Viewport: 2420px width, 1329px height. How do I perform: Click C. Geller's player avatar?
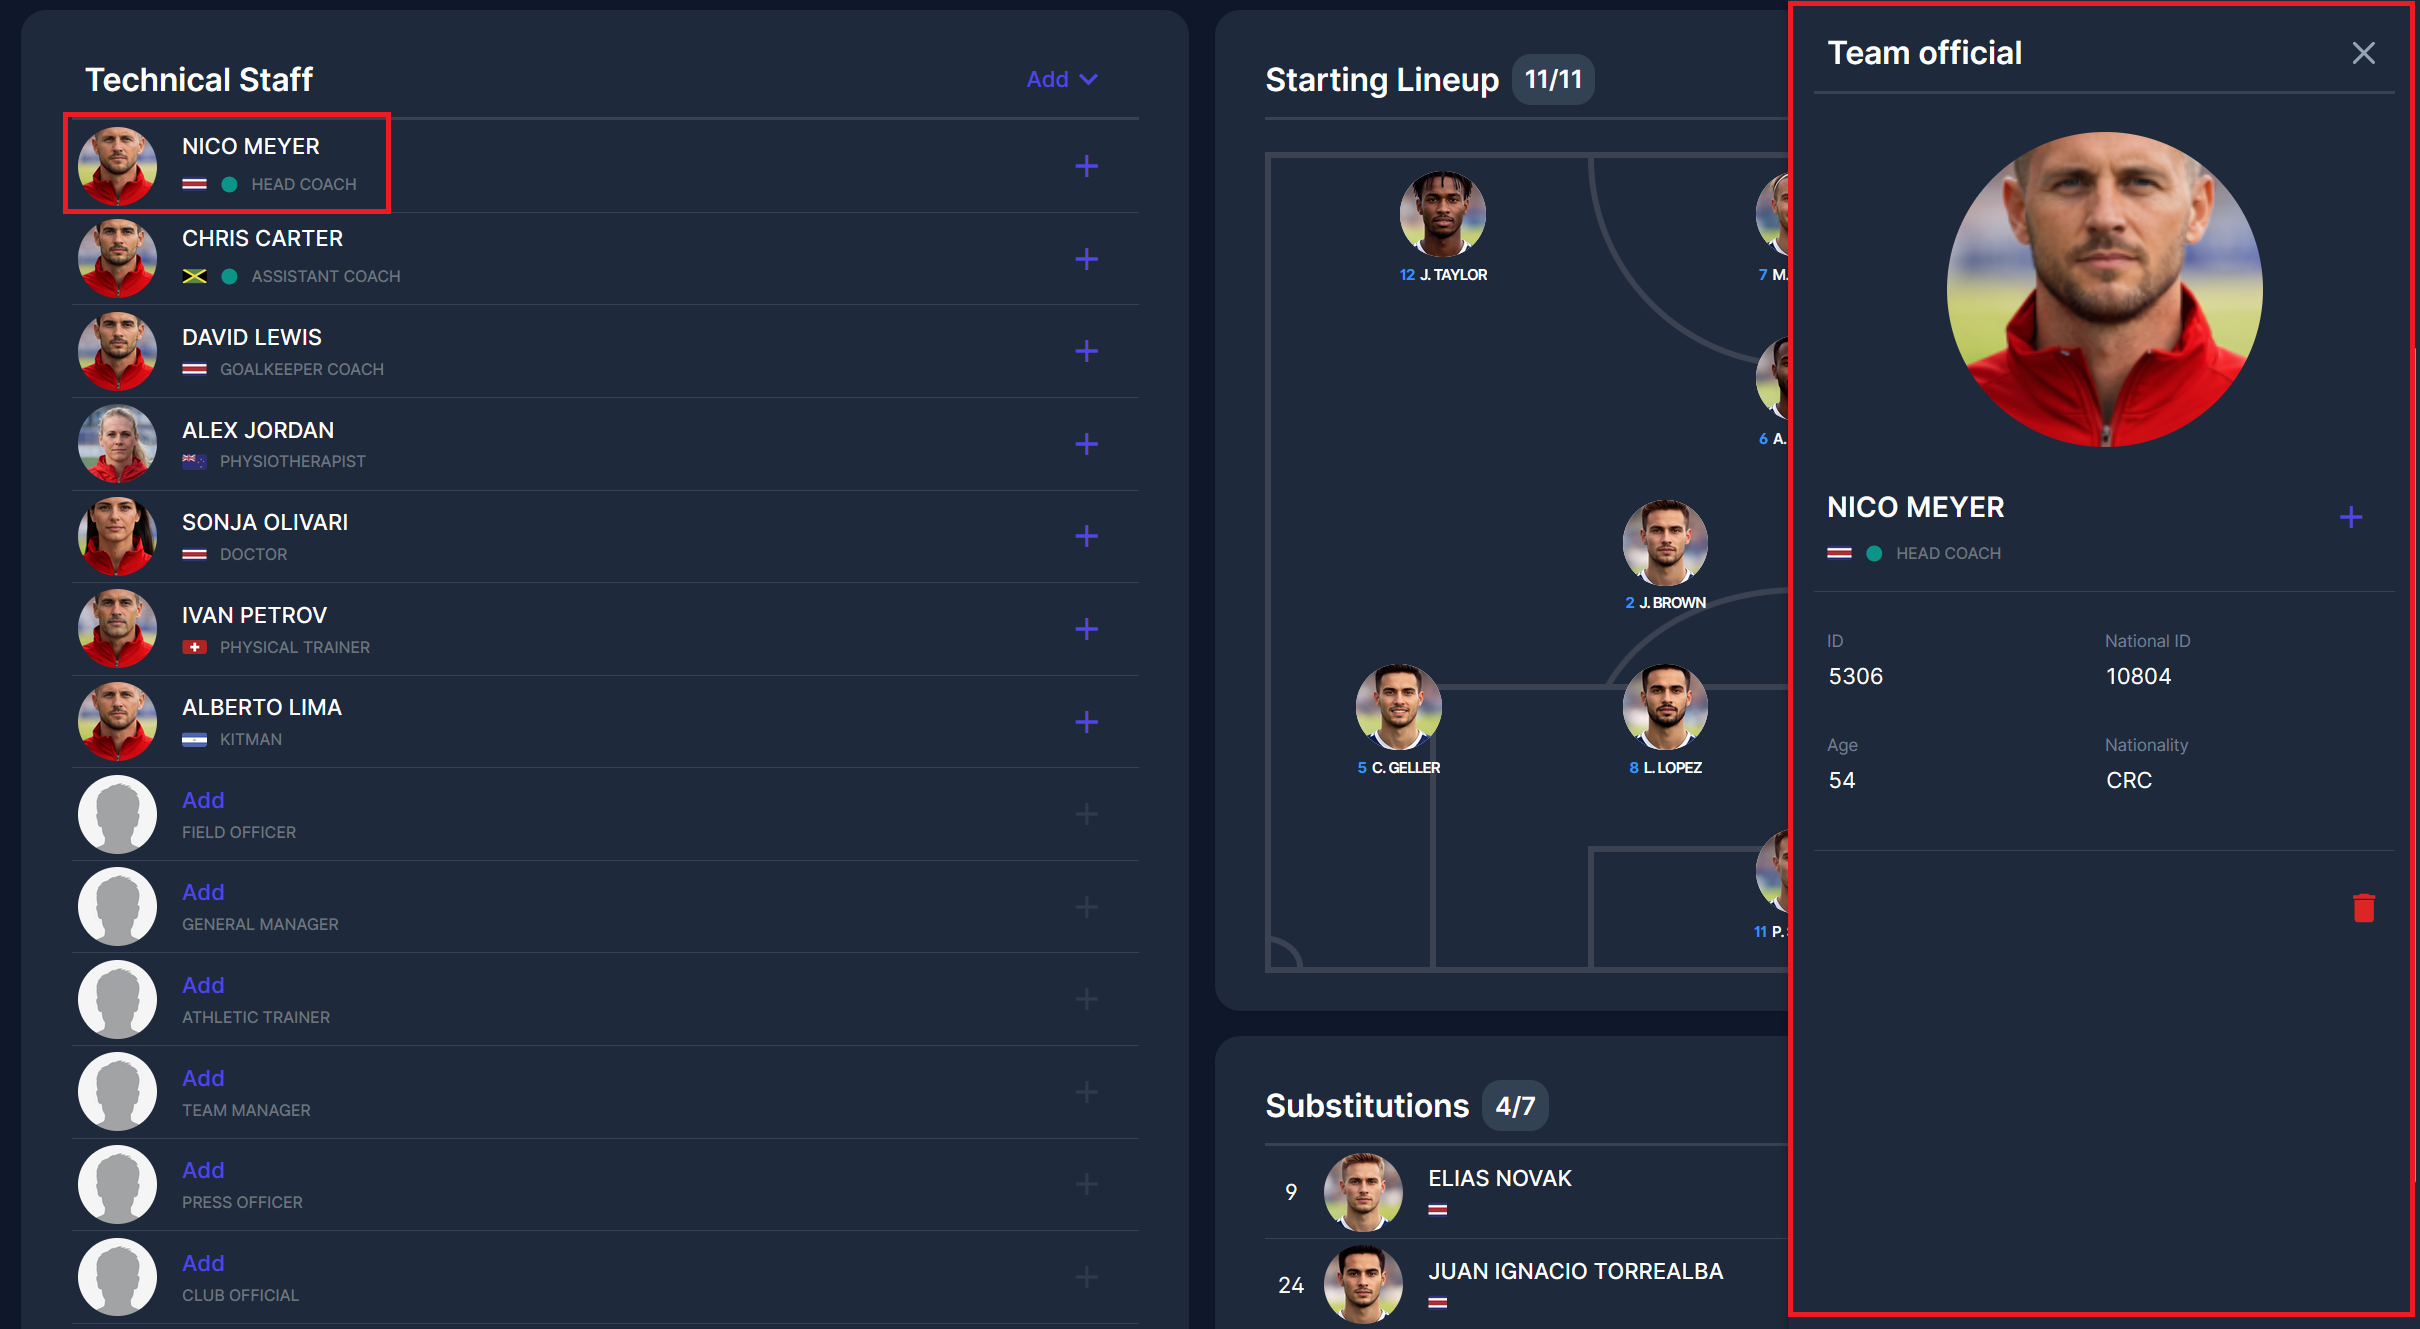tap(1398, 708)
